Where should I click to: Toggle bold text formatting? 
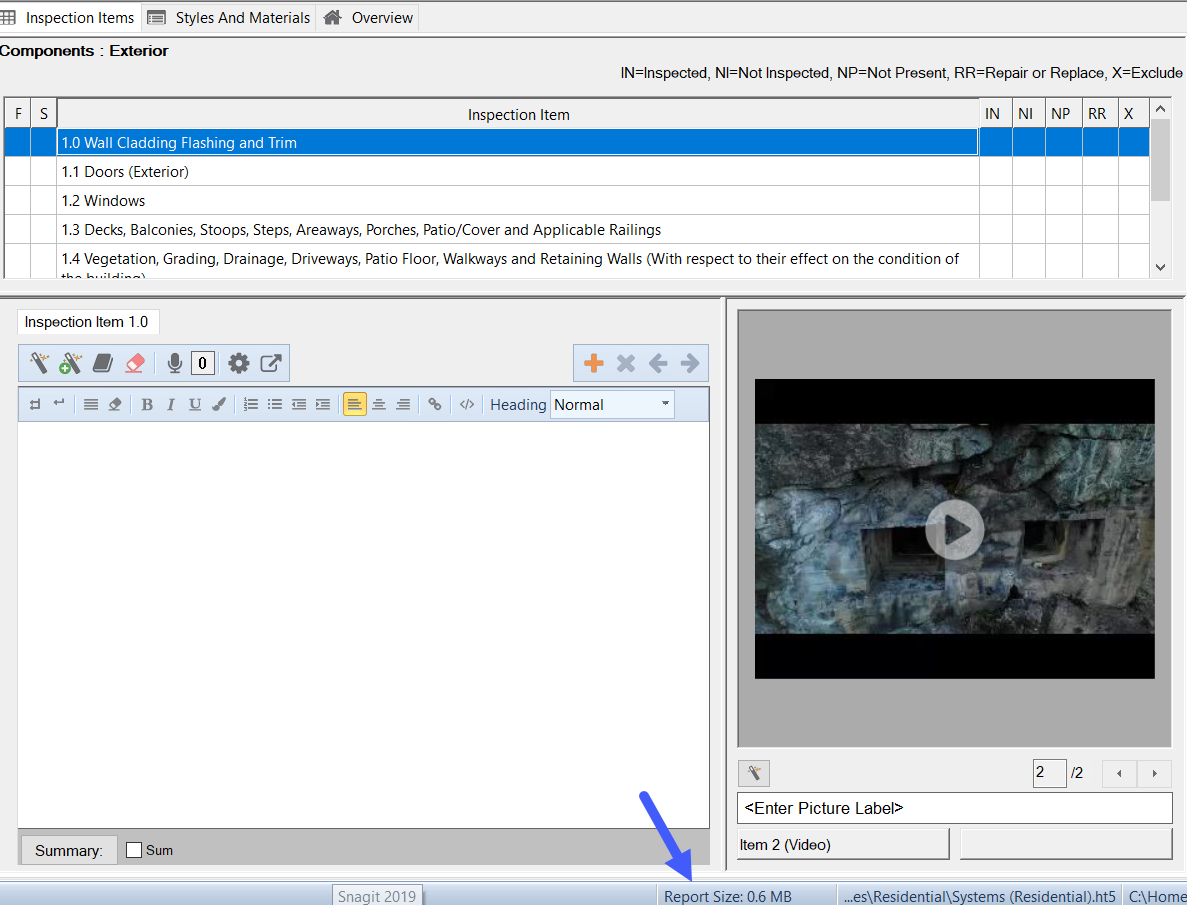(x=147, y=405)
